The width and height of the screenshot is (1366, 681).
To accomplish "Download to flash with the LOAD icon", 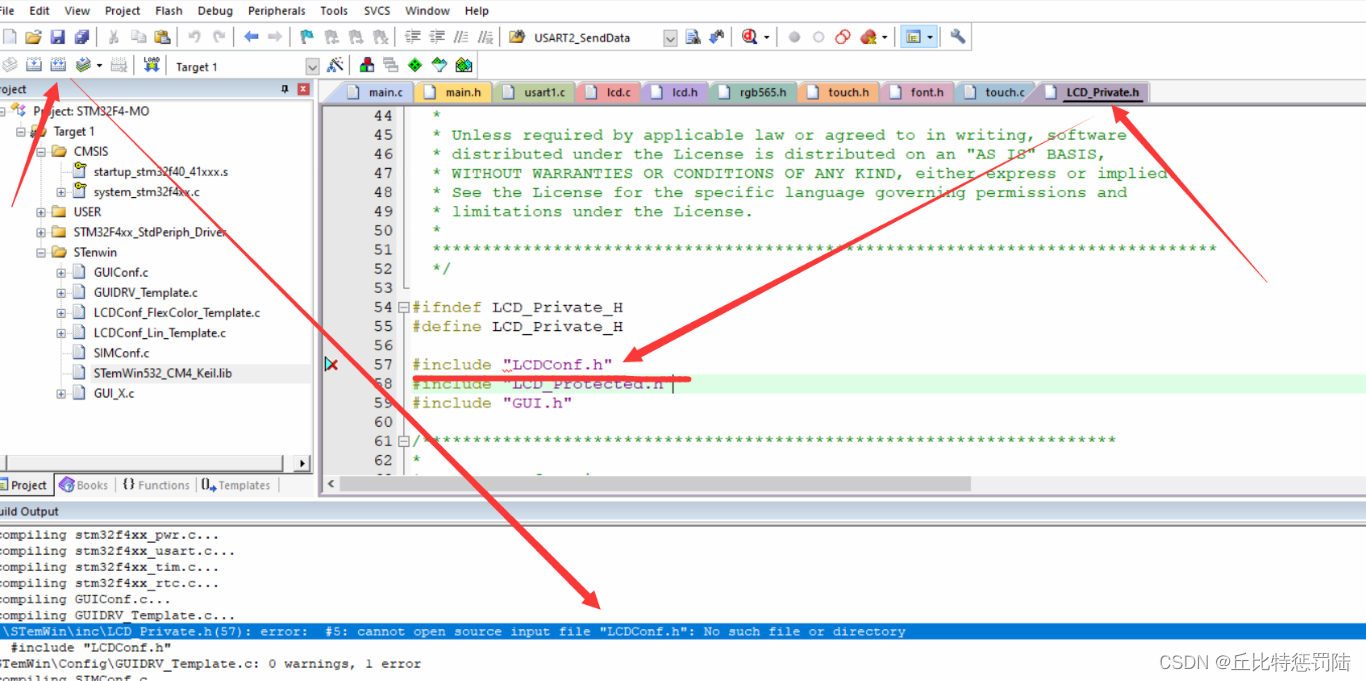I will [152, 65].
